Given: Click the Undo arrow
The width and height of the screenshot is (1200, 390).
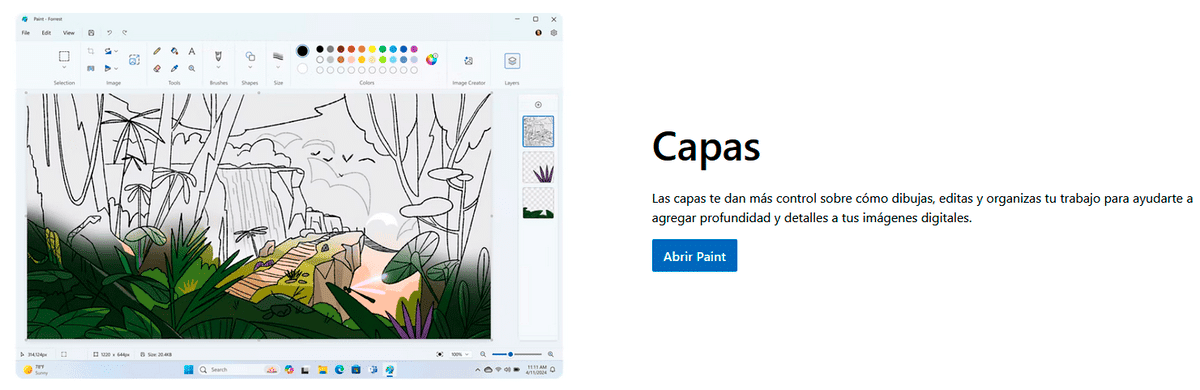Looking at the screenshot, I should (109, 33).
